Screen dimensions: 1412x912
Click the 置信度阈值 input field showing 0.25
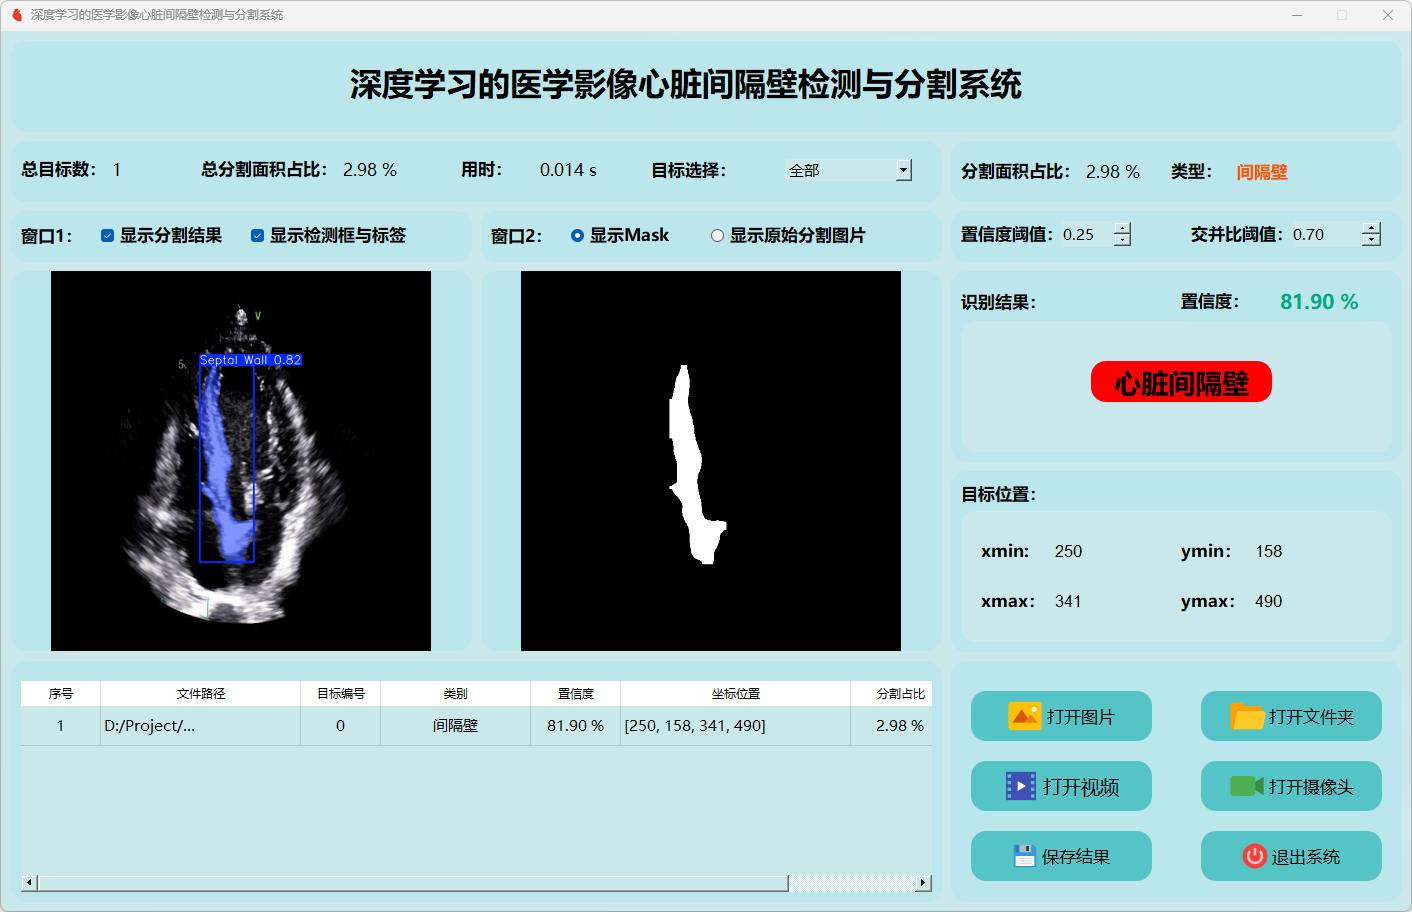1085,235
